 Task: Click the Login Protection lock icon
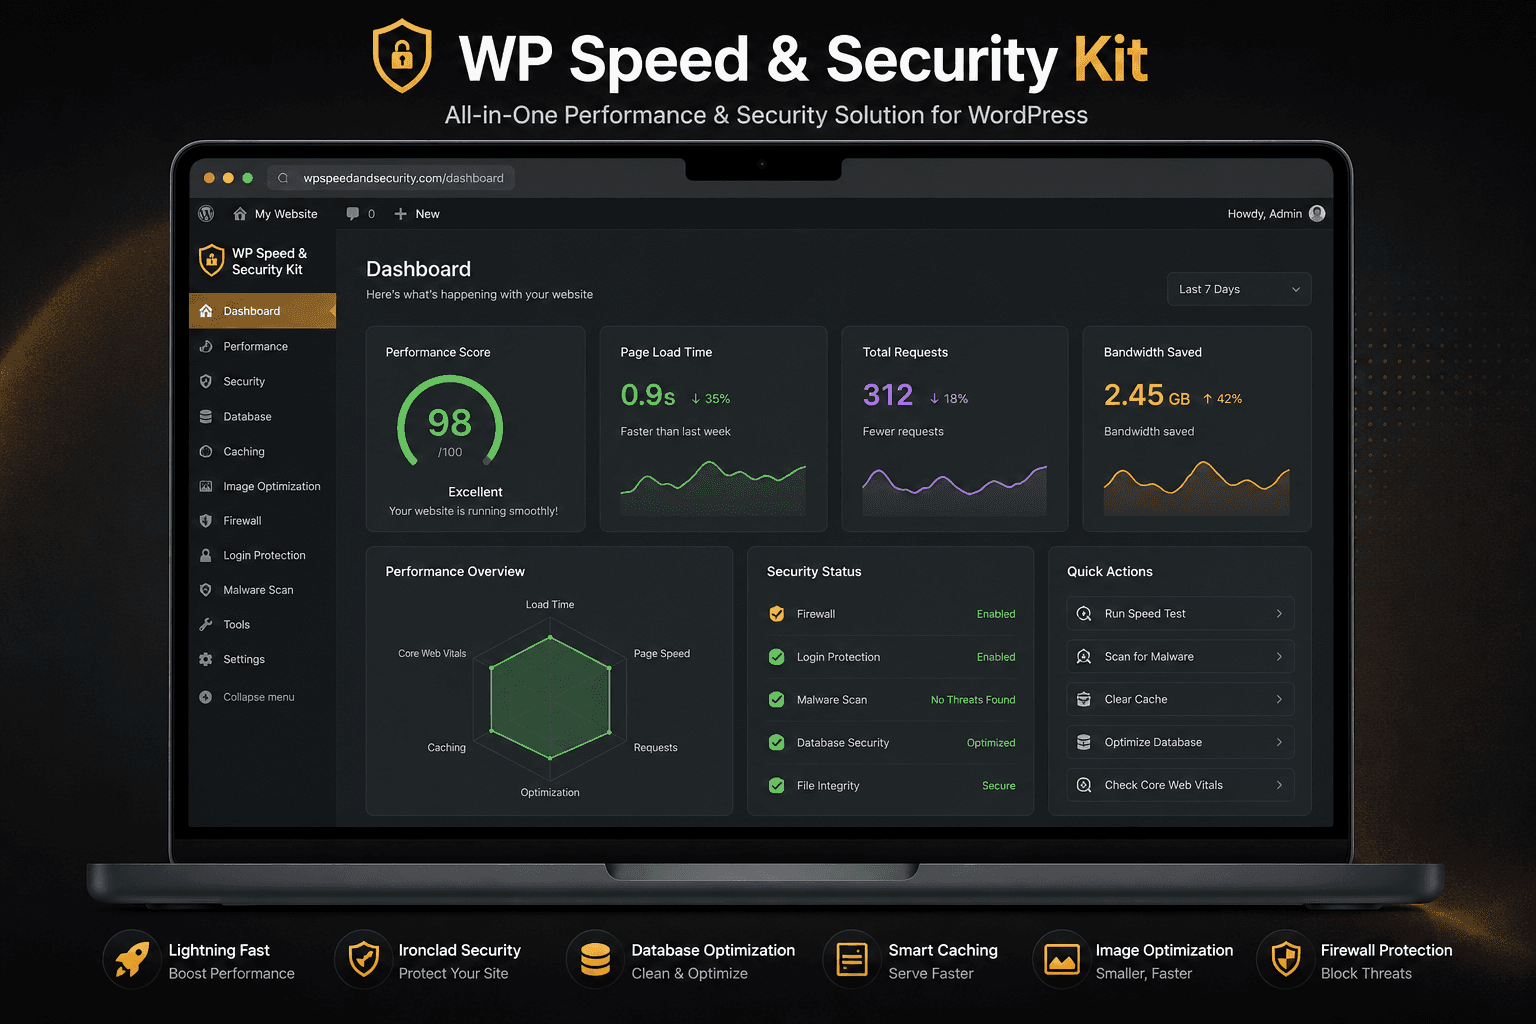coord(206,555)
